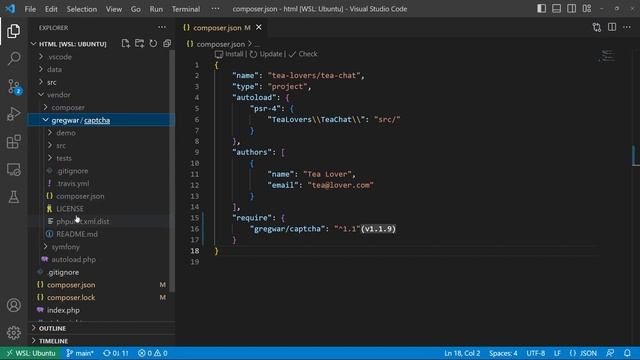
Task: Refresh the Explorer file tree
Action: [153, 43]
